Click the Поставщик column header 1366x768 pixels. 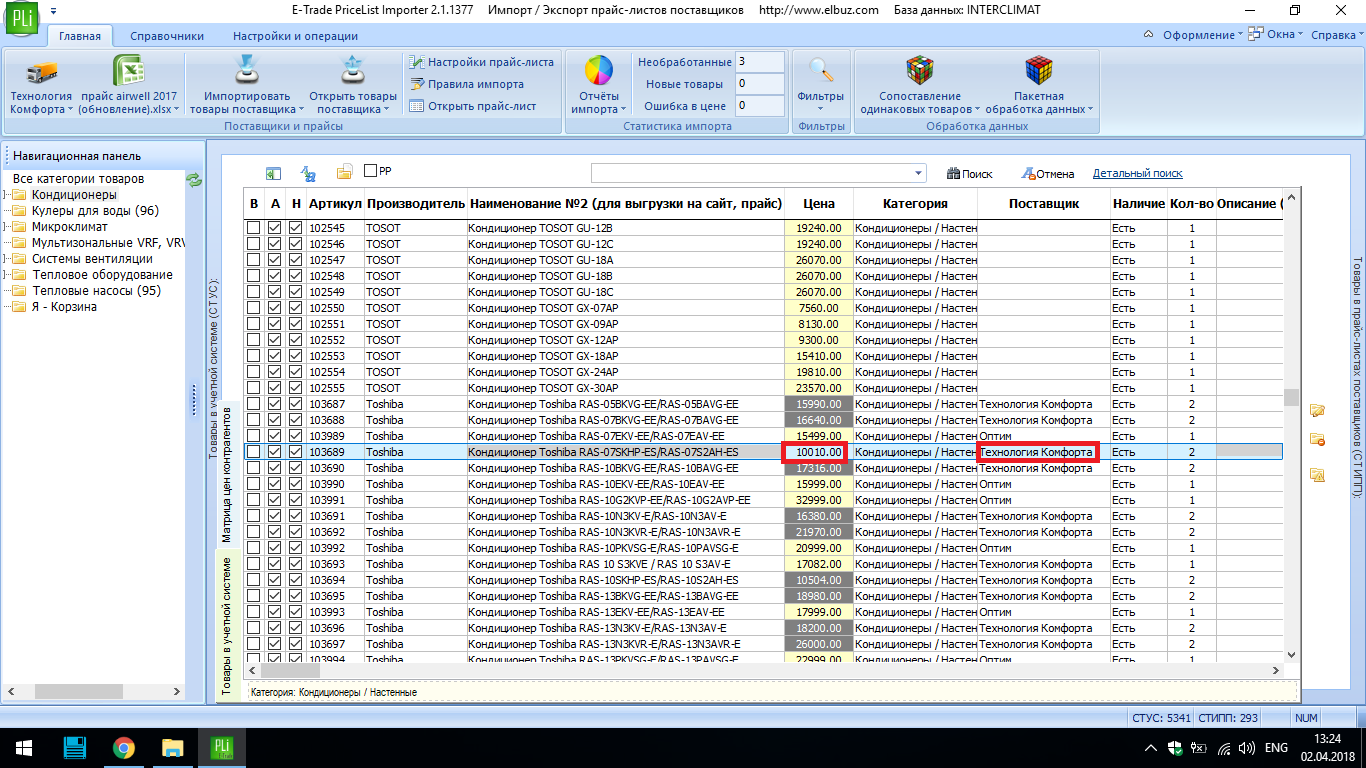pyautogui.click(x=1044, y=203)
